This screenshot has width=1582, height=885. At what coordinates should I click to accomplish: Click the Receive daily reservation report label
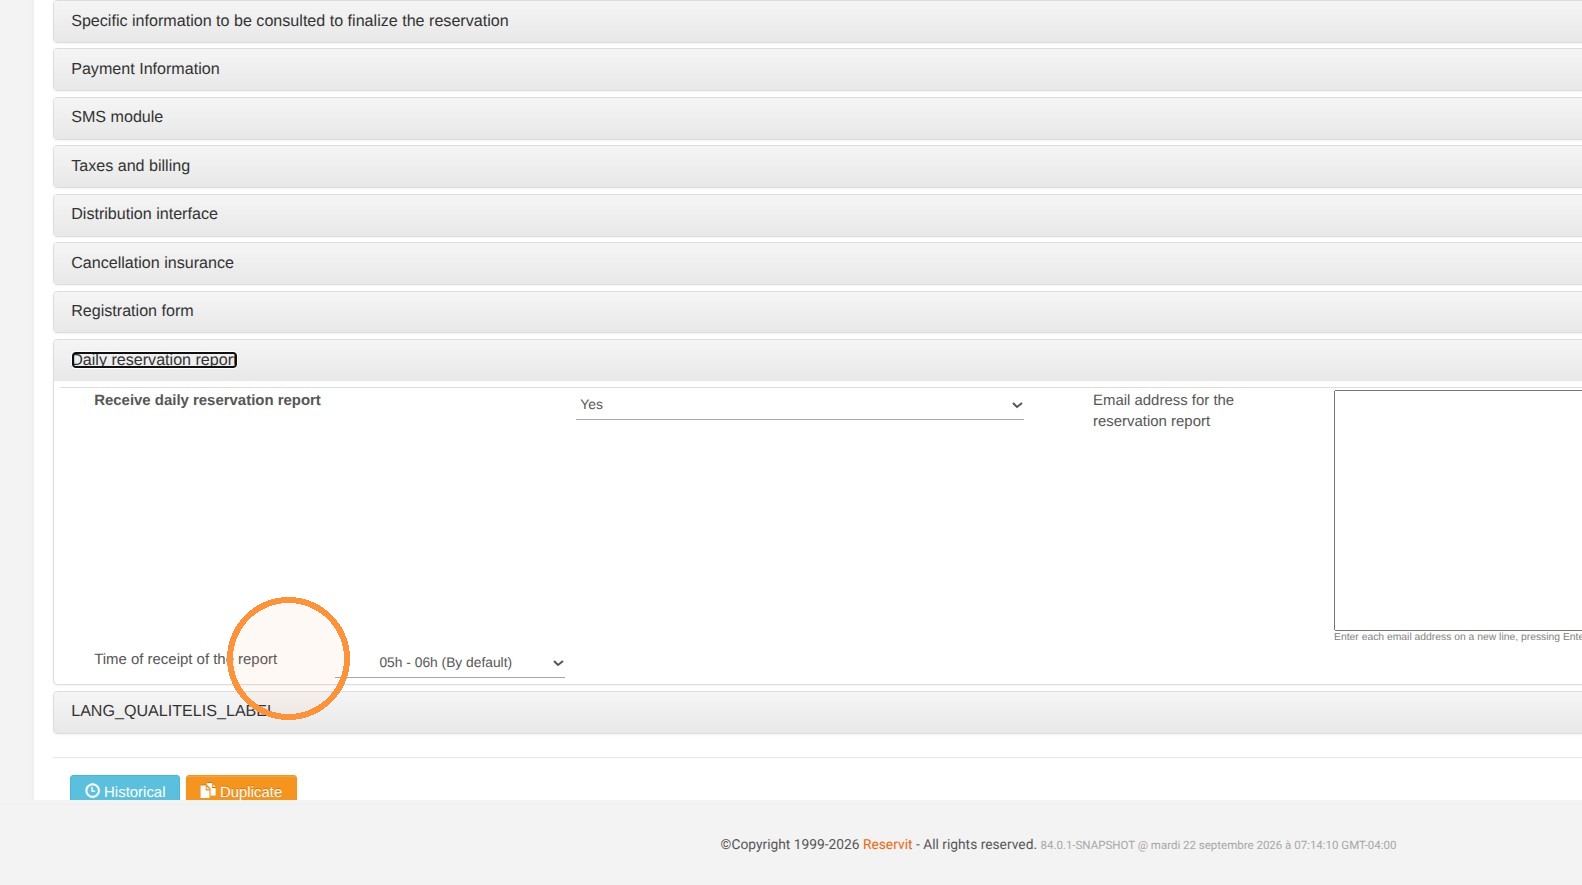tap(207, 400)
